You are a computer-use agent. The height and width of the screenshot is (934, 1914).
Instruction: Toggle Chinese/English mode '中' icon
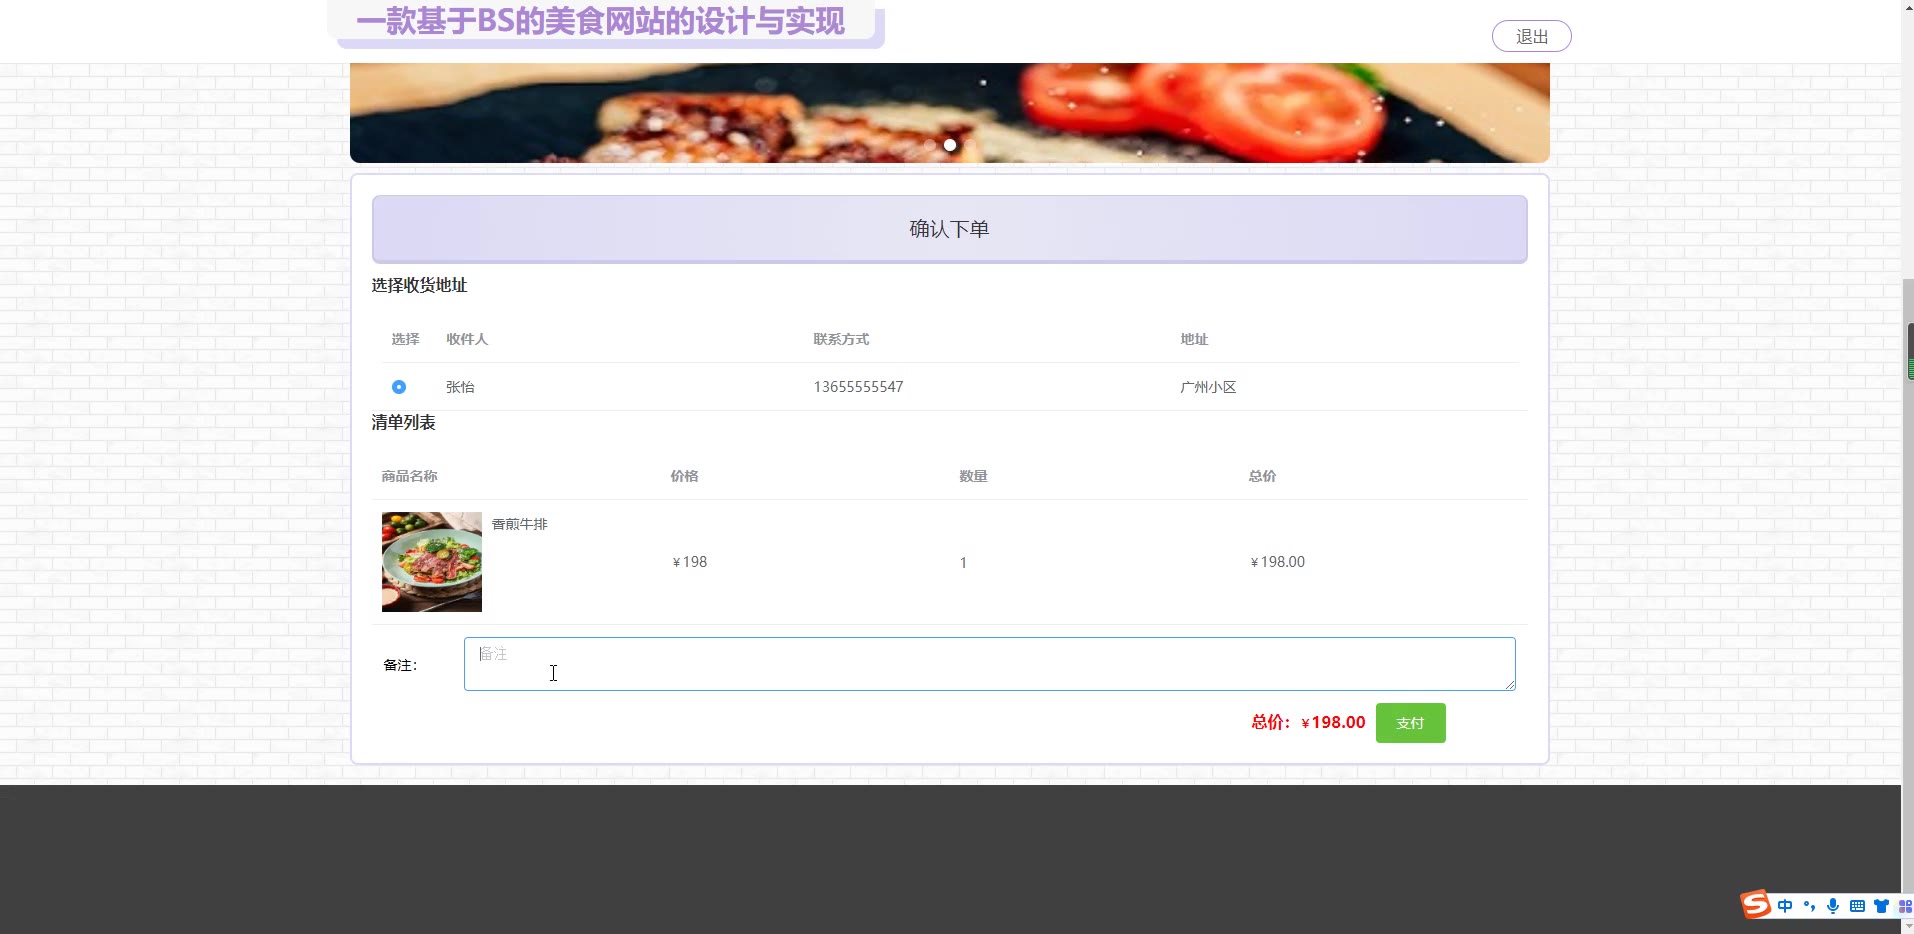coord(1785,906)
